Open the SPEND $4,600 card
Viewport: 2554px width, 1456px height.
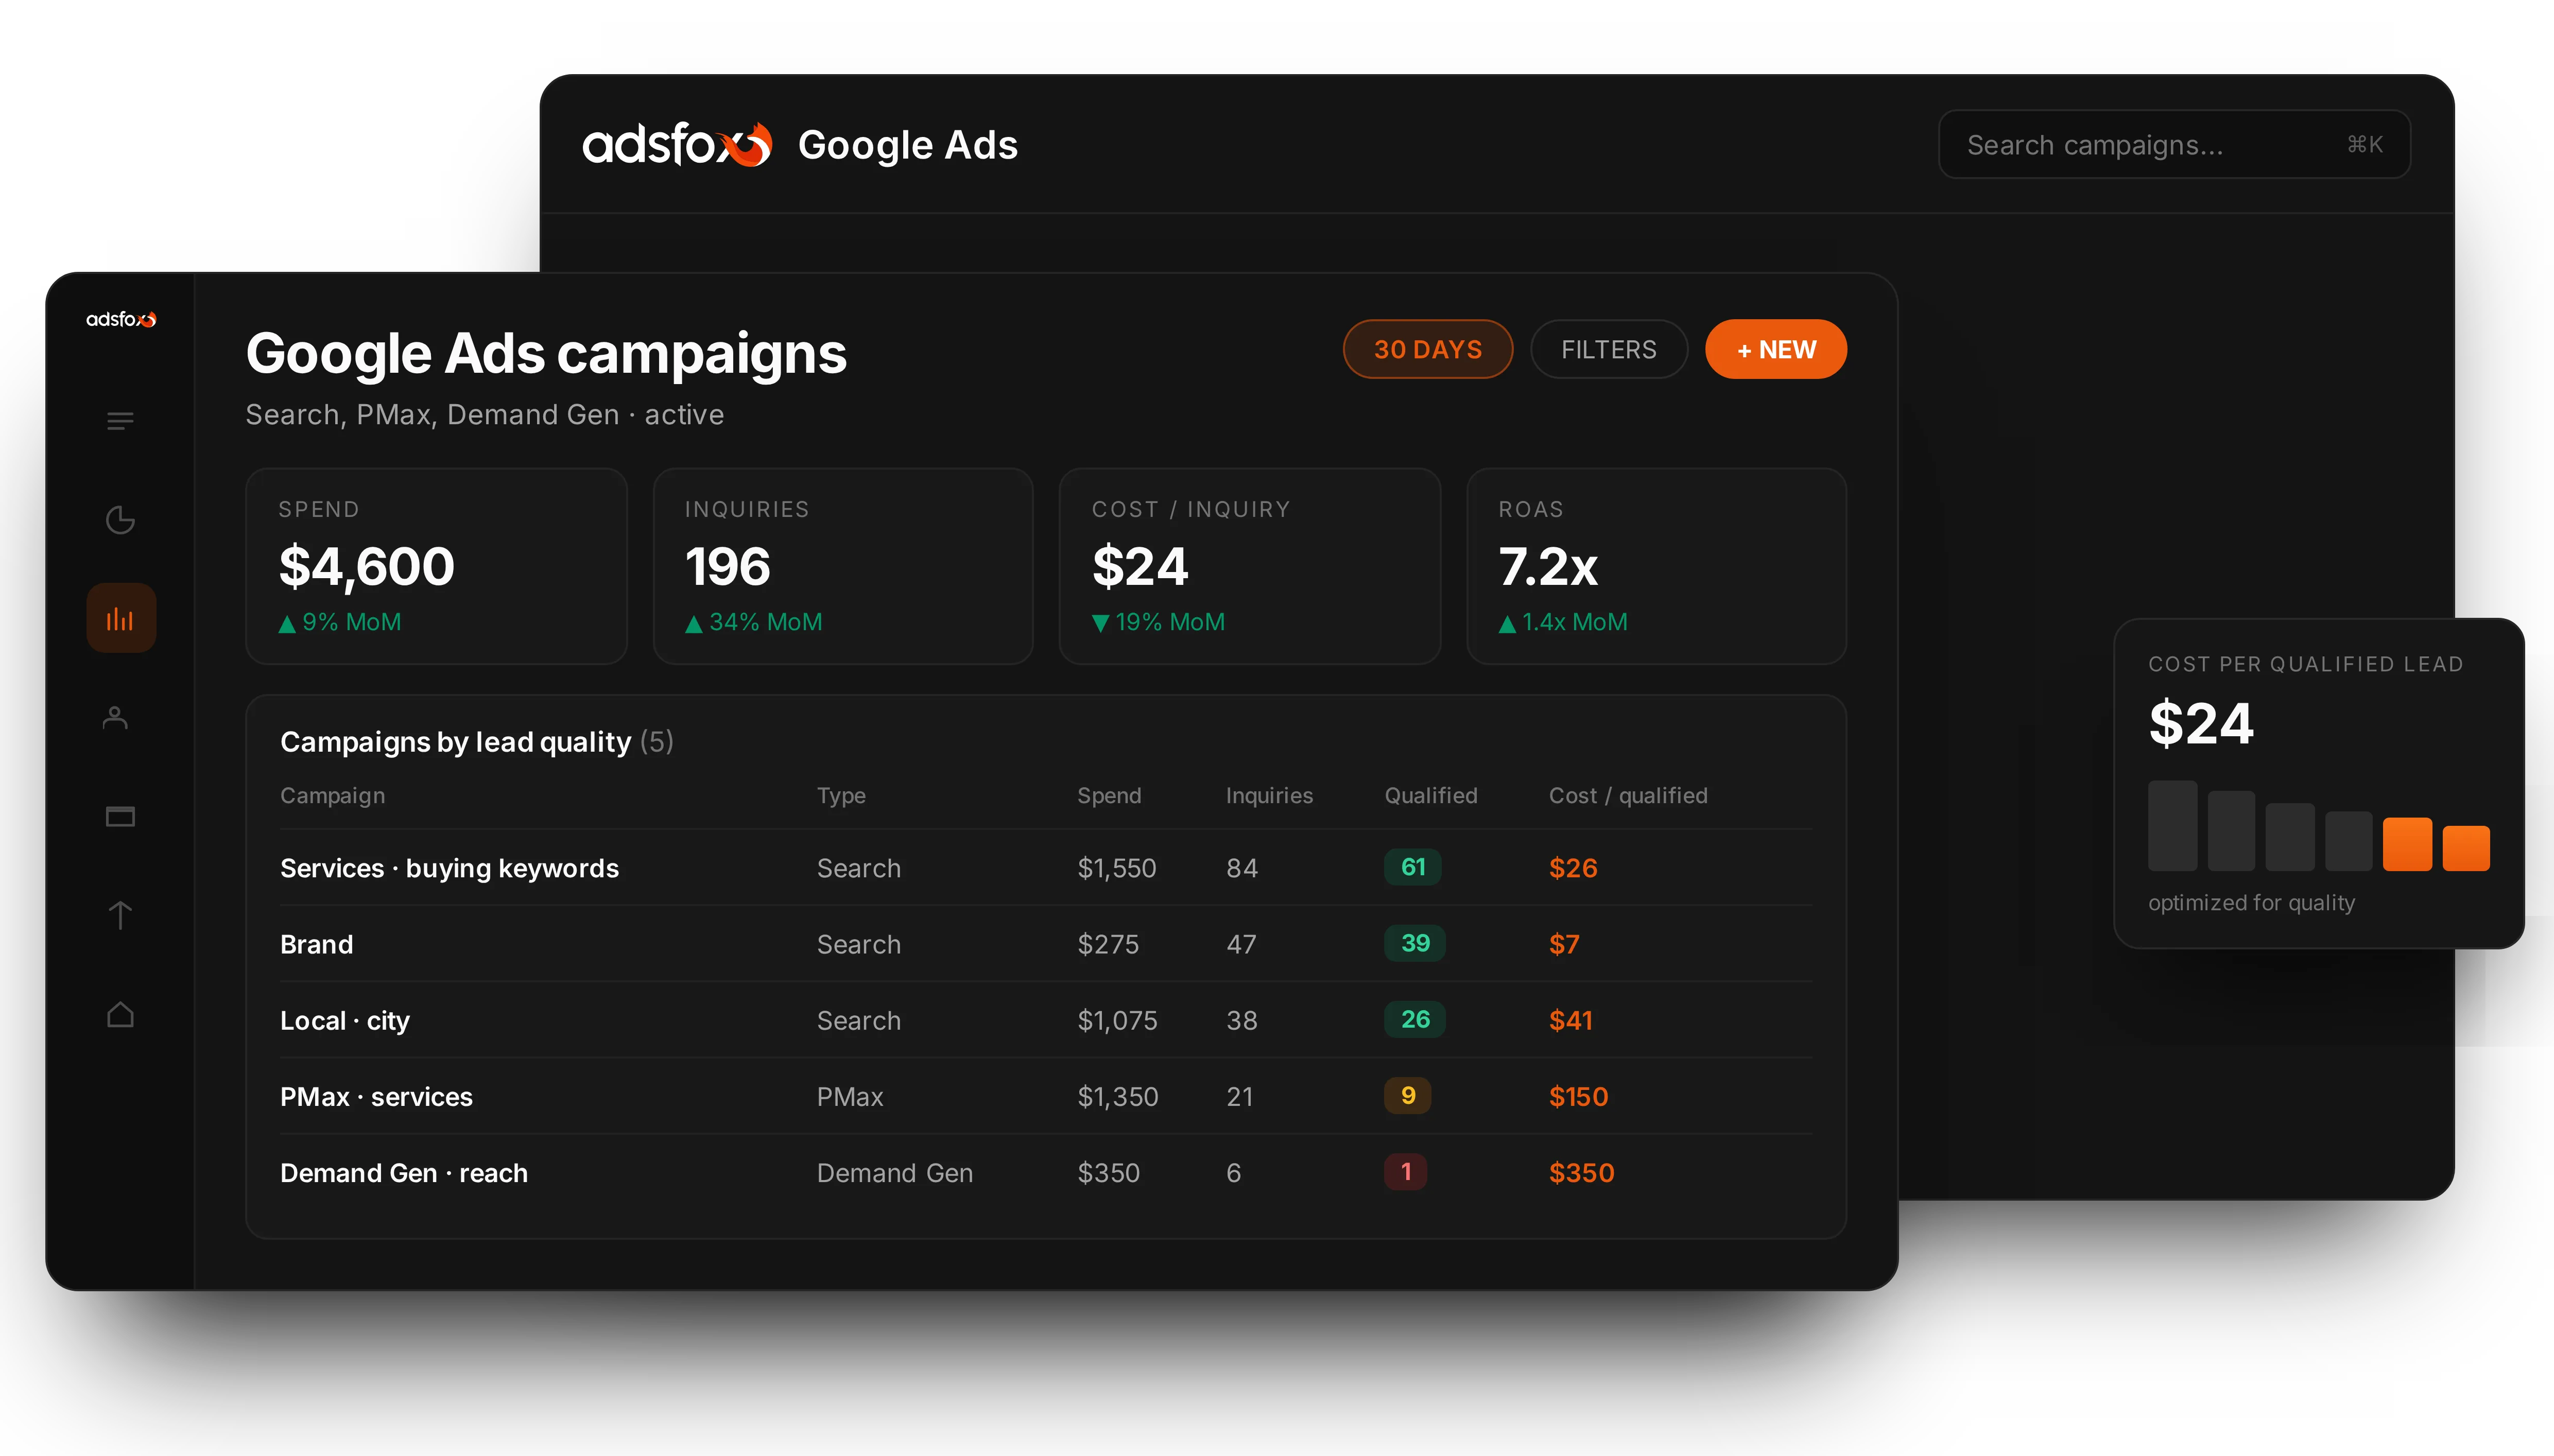[436, 566]
